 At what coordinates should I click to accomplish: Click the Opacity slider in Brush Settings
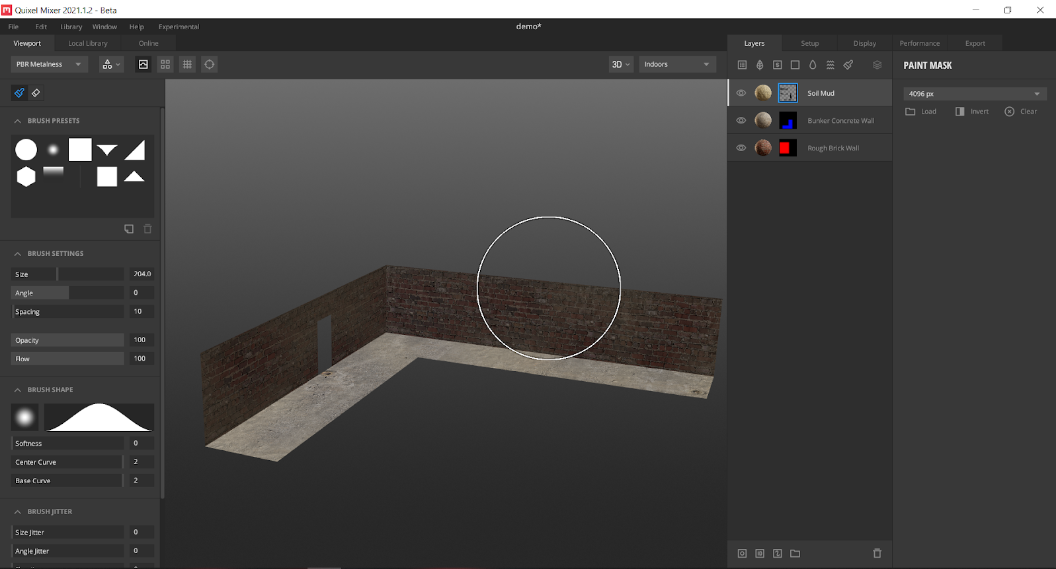pyautogui.click(x=68, y=340)
